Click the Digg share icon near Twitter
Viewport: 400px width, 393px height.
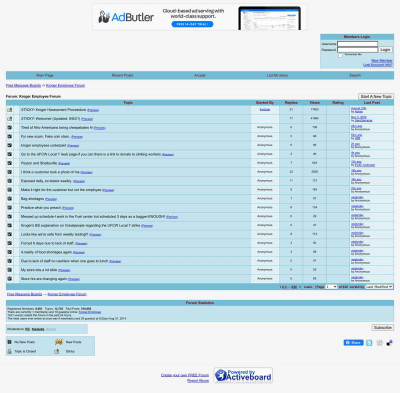379,343
